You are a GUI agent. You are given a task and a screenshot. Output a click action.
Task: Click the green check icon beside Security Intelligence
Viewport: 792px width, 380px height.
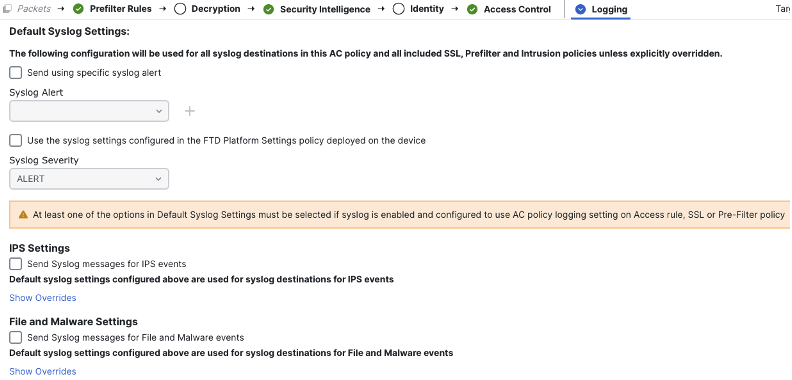(x=269, y=9)
